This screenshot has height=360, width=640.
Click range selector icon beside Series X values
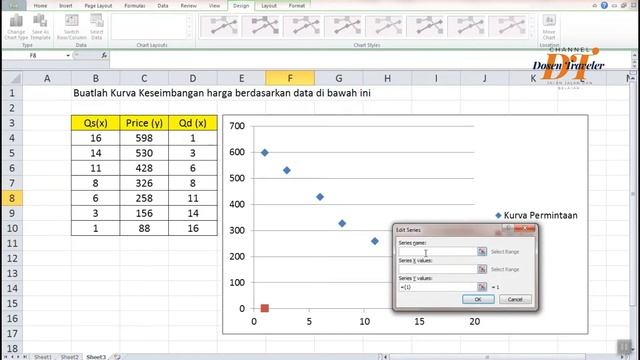482,269
